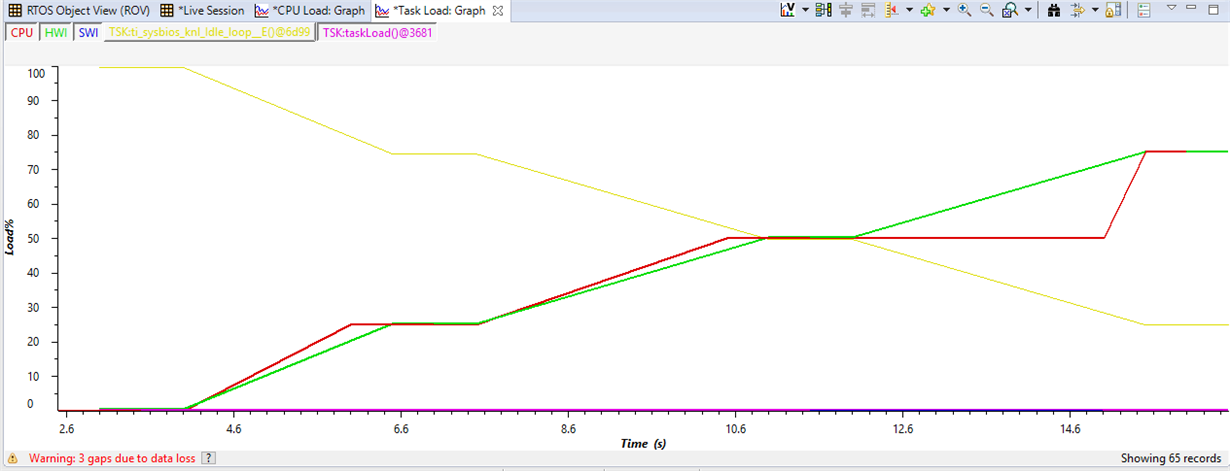Toggle the HWI series legend
The height and width of the screenshot is (471, 1230).
(x=56, y=32)
